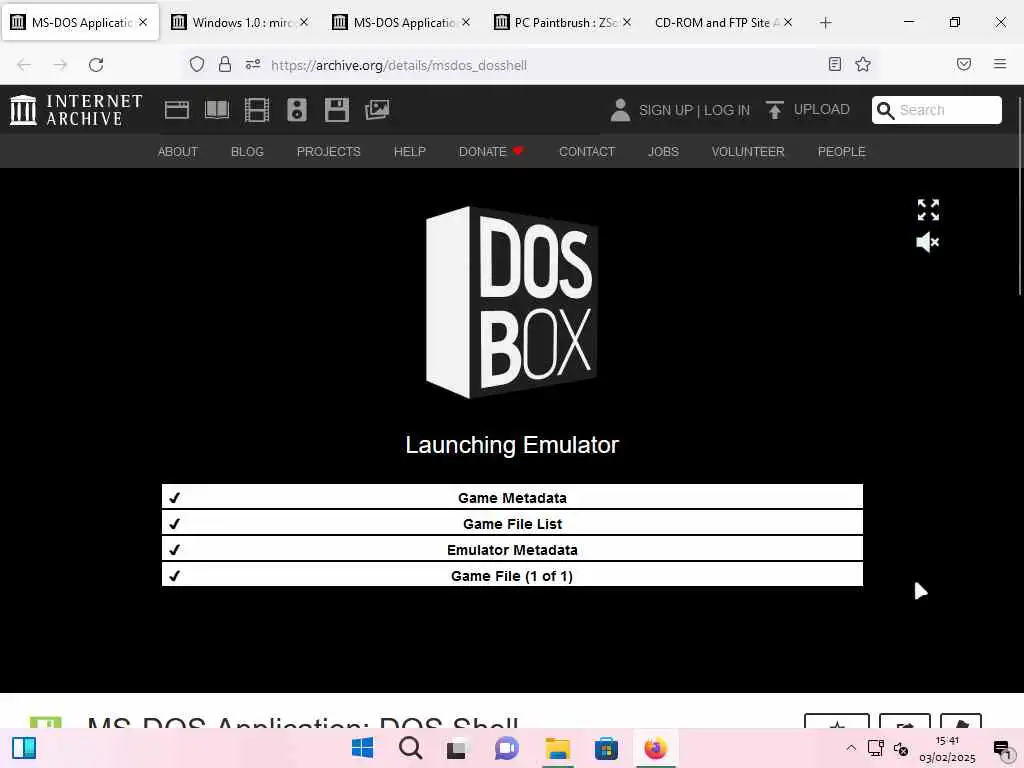Open the BLOG menu item
1024x768 pixels.
coord(247,152)
